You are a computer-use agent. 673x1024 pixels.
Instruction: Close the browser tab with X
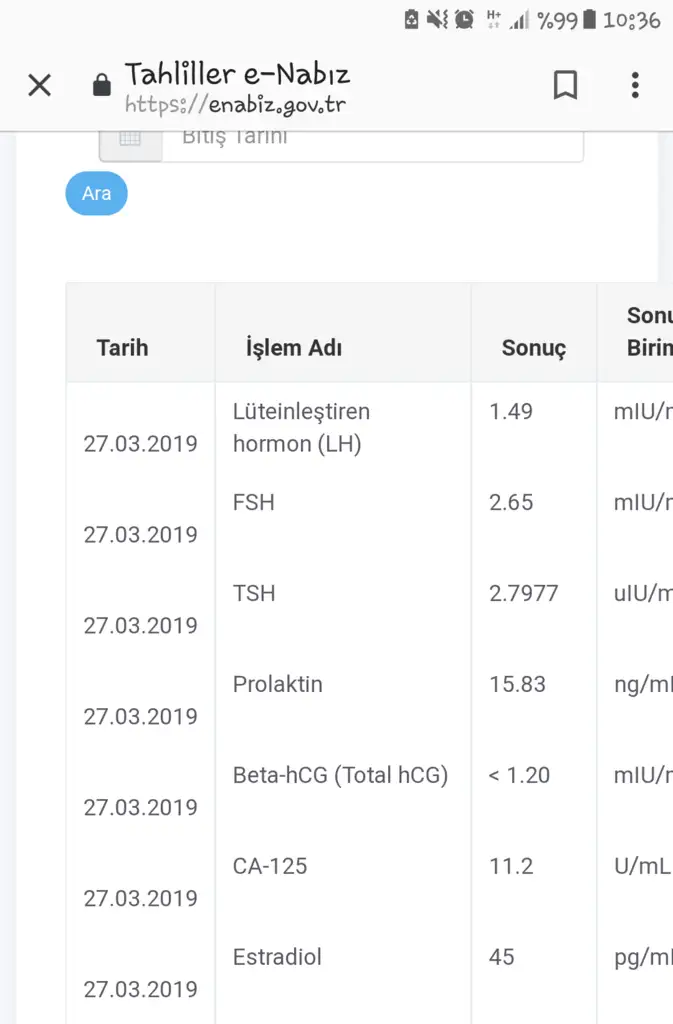[39, 86]
